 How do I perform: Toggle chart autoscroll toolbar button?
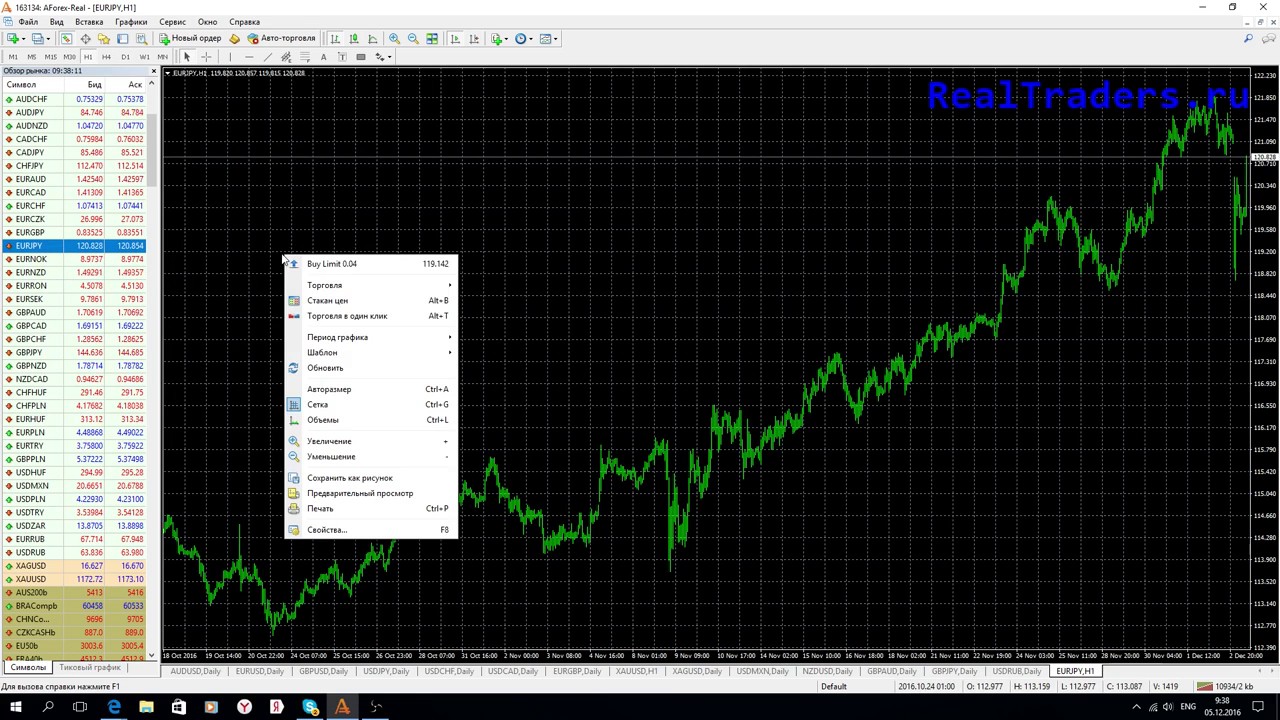454,39
